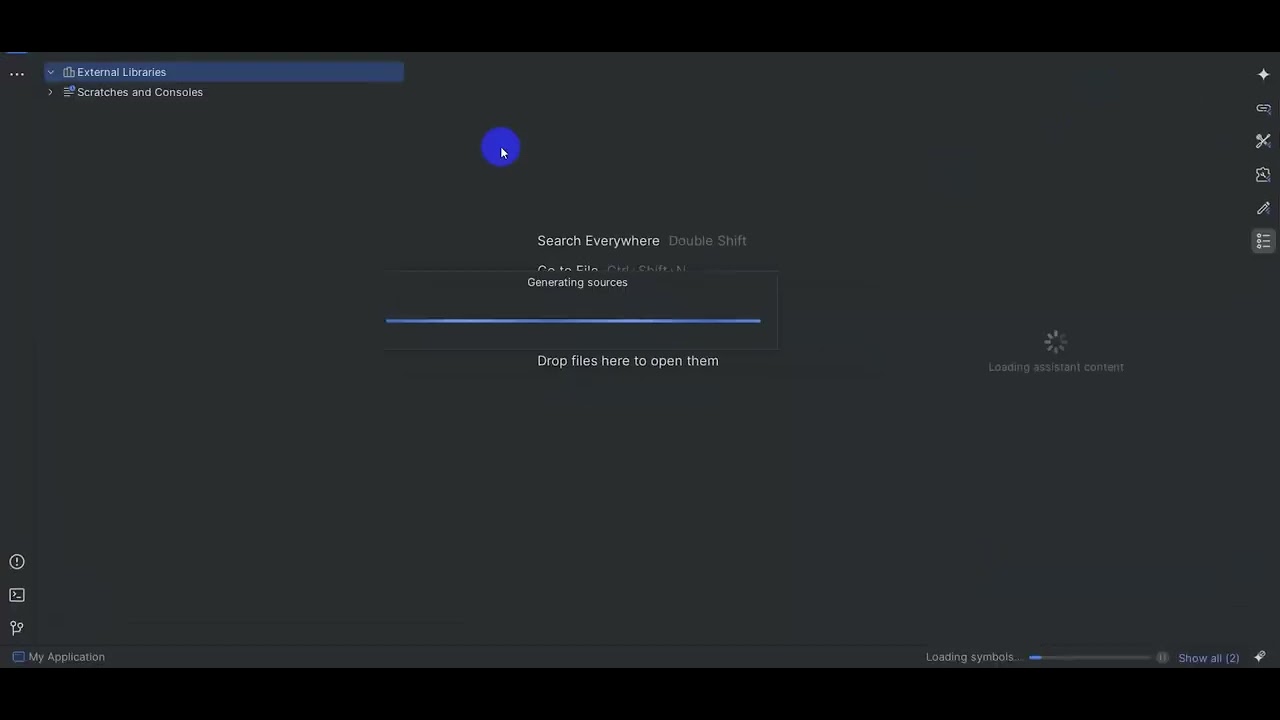1280x720 pixels.
Task: Click the Loading assistant content text
Action: click(x=1056, y=367)
